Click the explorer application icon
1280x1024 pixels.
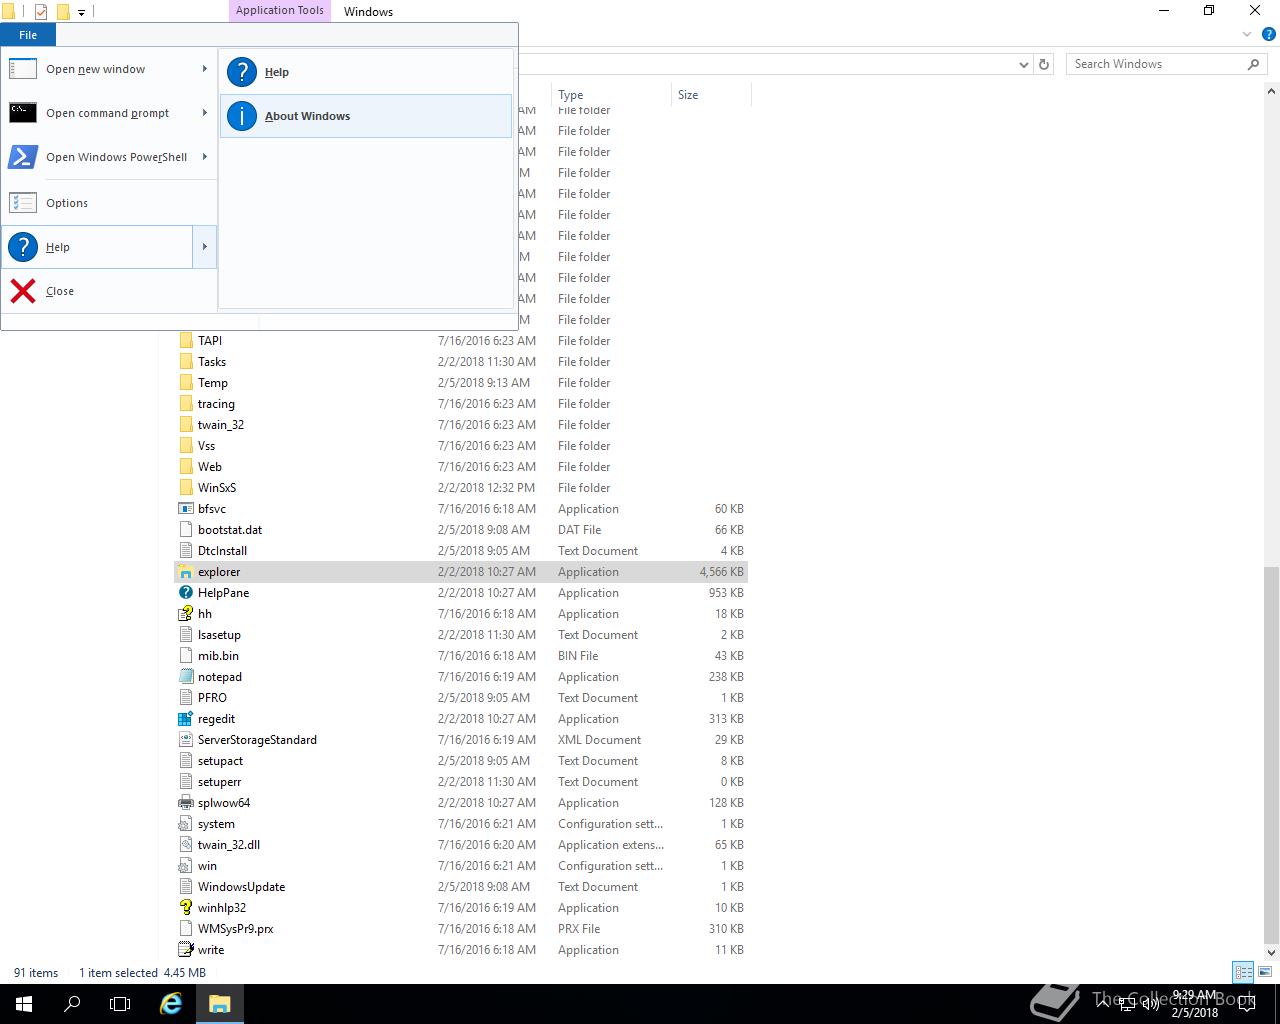(185, 572)
